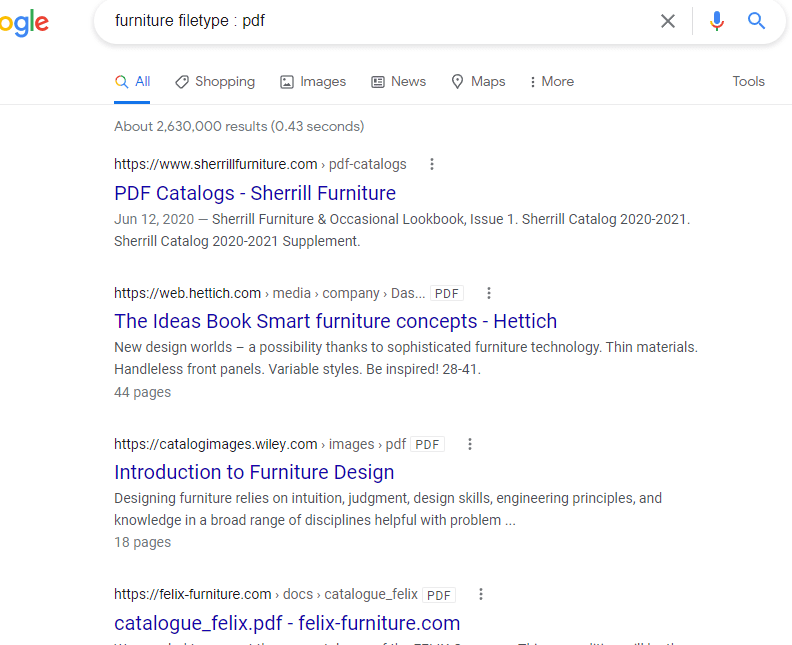Click the '44 pages' text under Hettich
Screen dimensions: 792x645
(142, 392)
